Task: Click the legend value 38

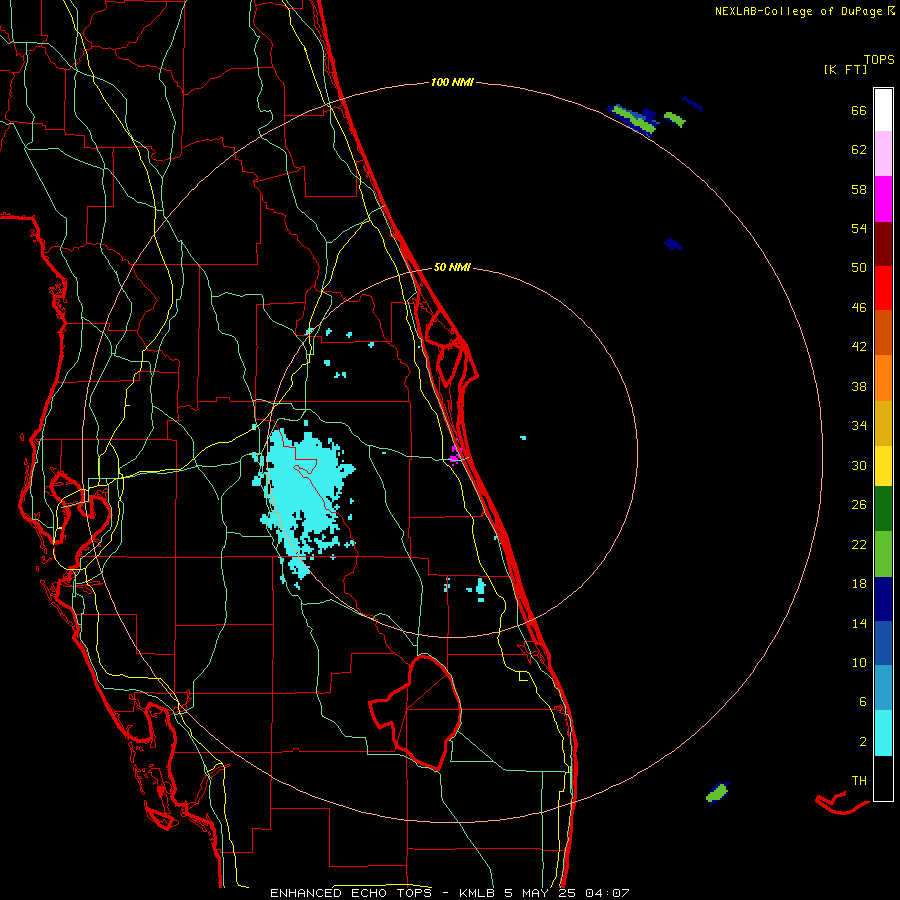Action: (x=859, y=386)
